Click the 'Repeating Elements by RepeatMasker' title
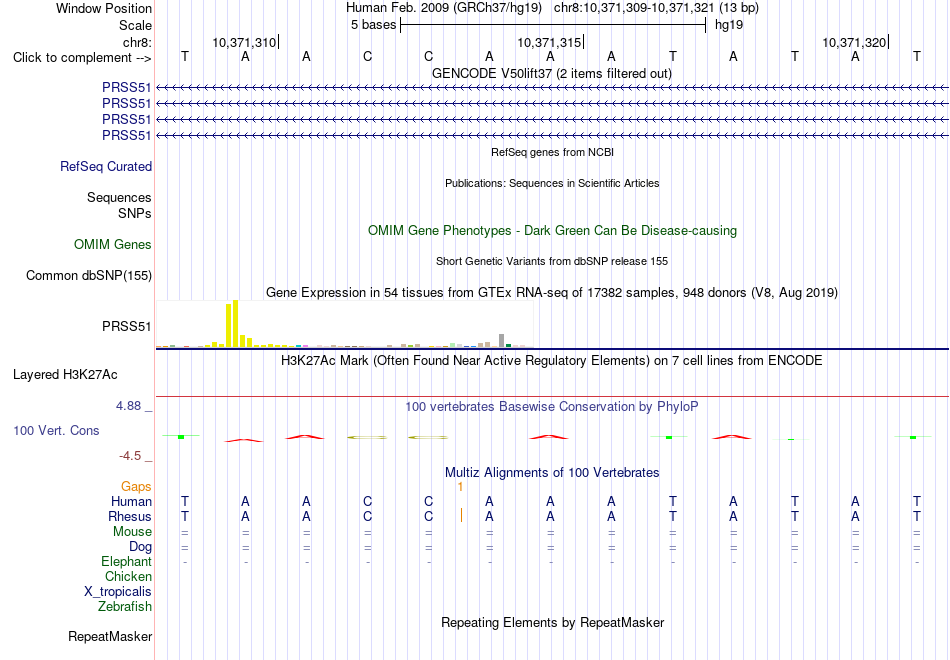This screenshot has height=660, width=950. (553, 623)
